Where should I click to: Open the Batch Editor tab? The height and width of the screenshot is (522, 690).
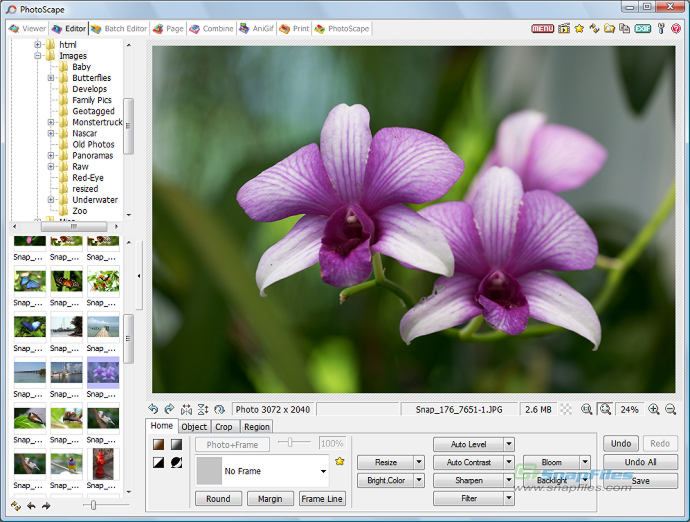click(119, 29)
